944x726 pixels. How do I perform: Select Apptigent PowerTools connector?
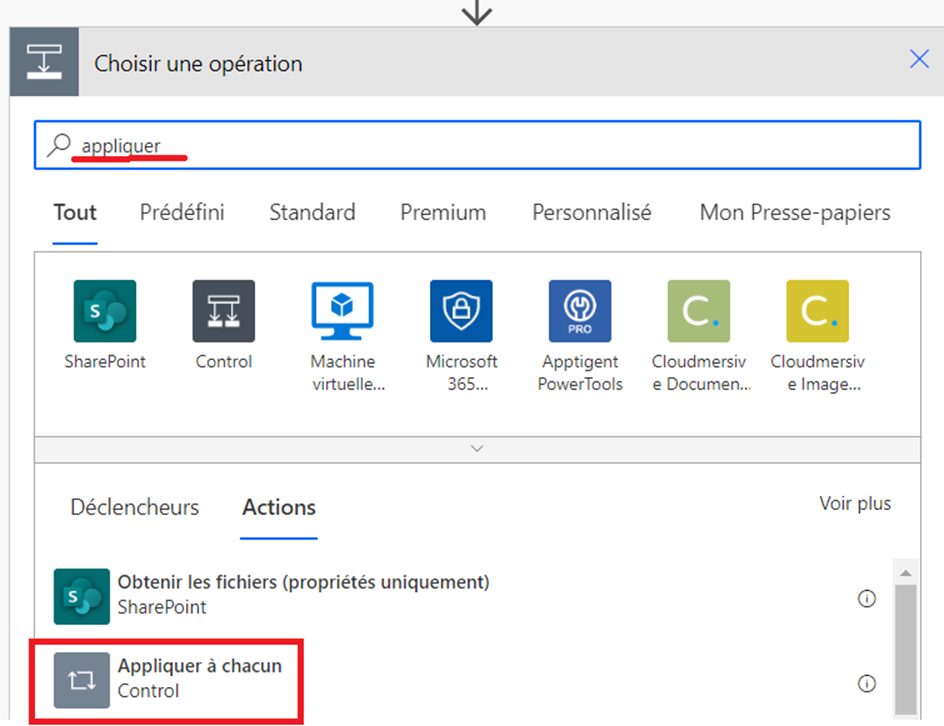click(x=580, y=311)
